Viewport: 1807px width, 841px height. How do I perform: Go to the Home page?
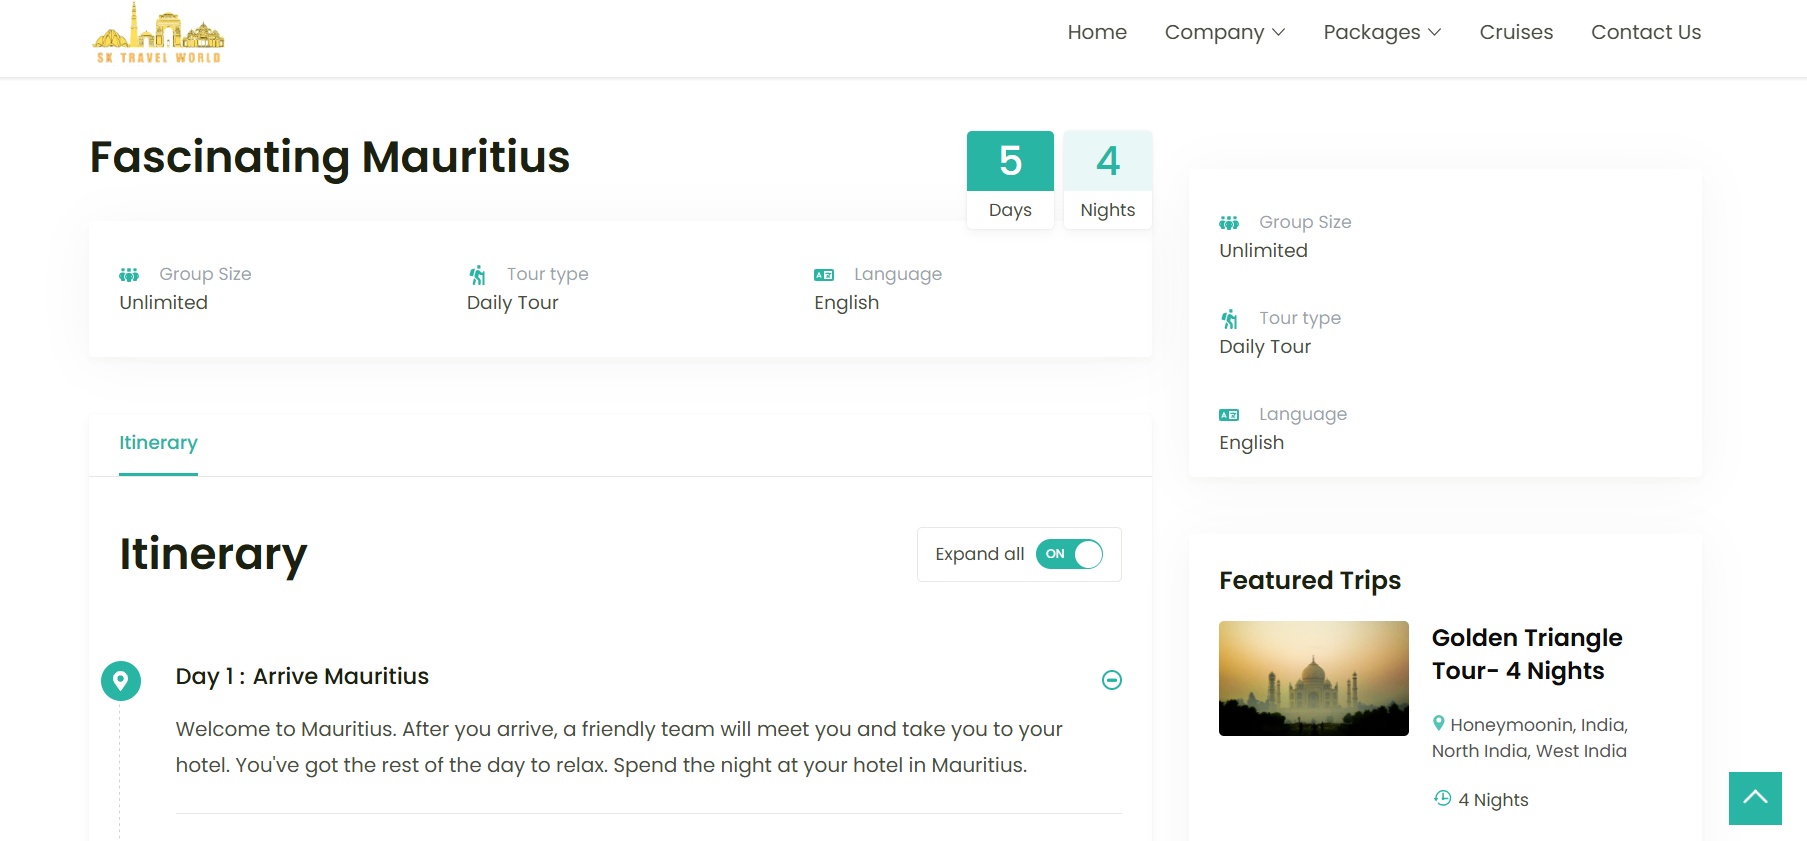click(x=1097, y=32)
